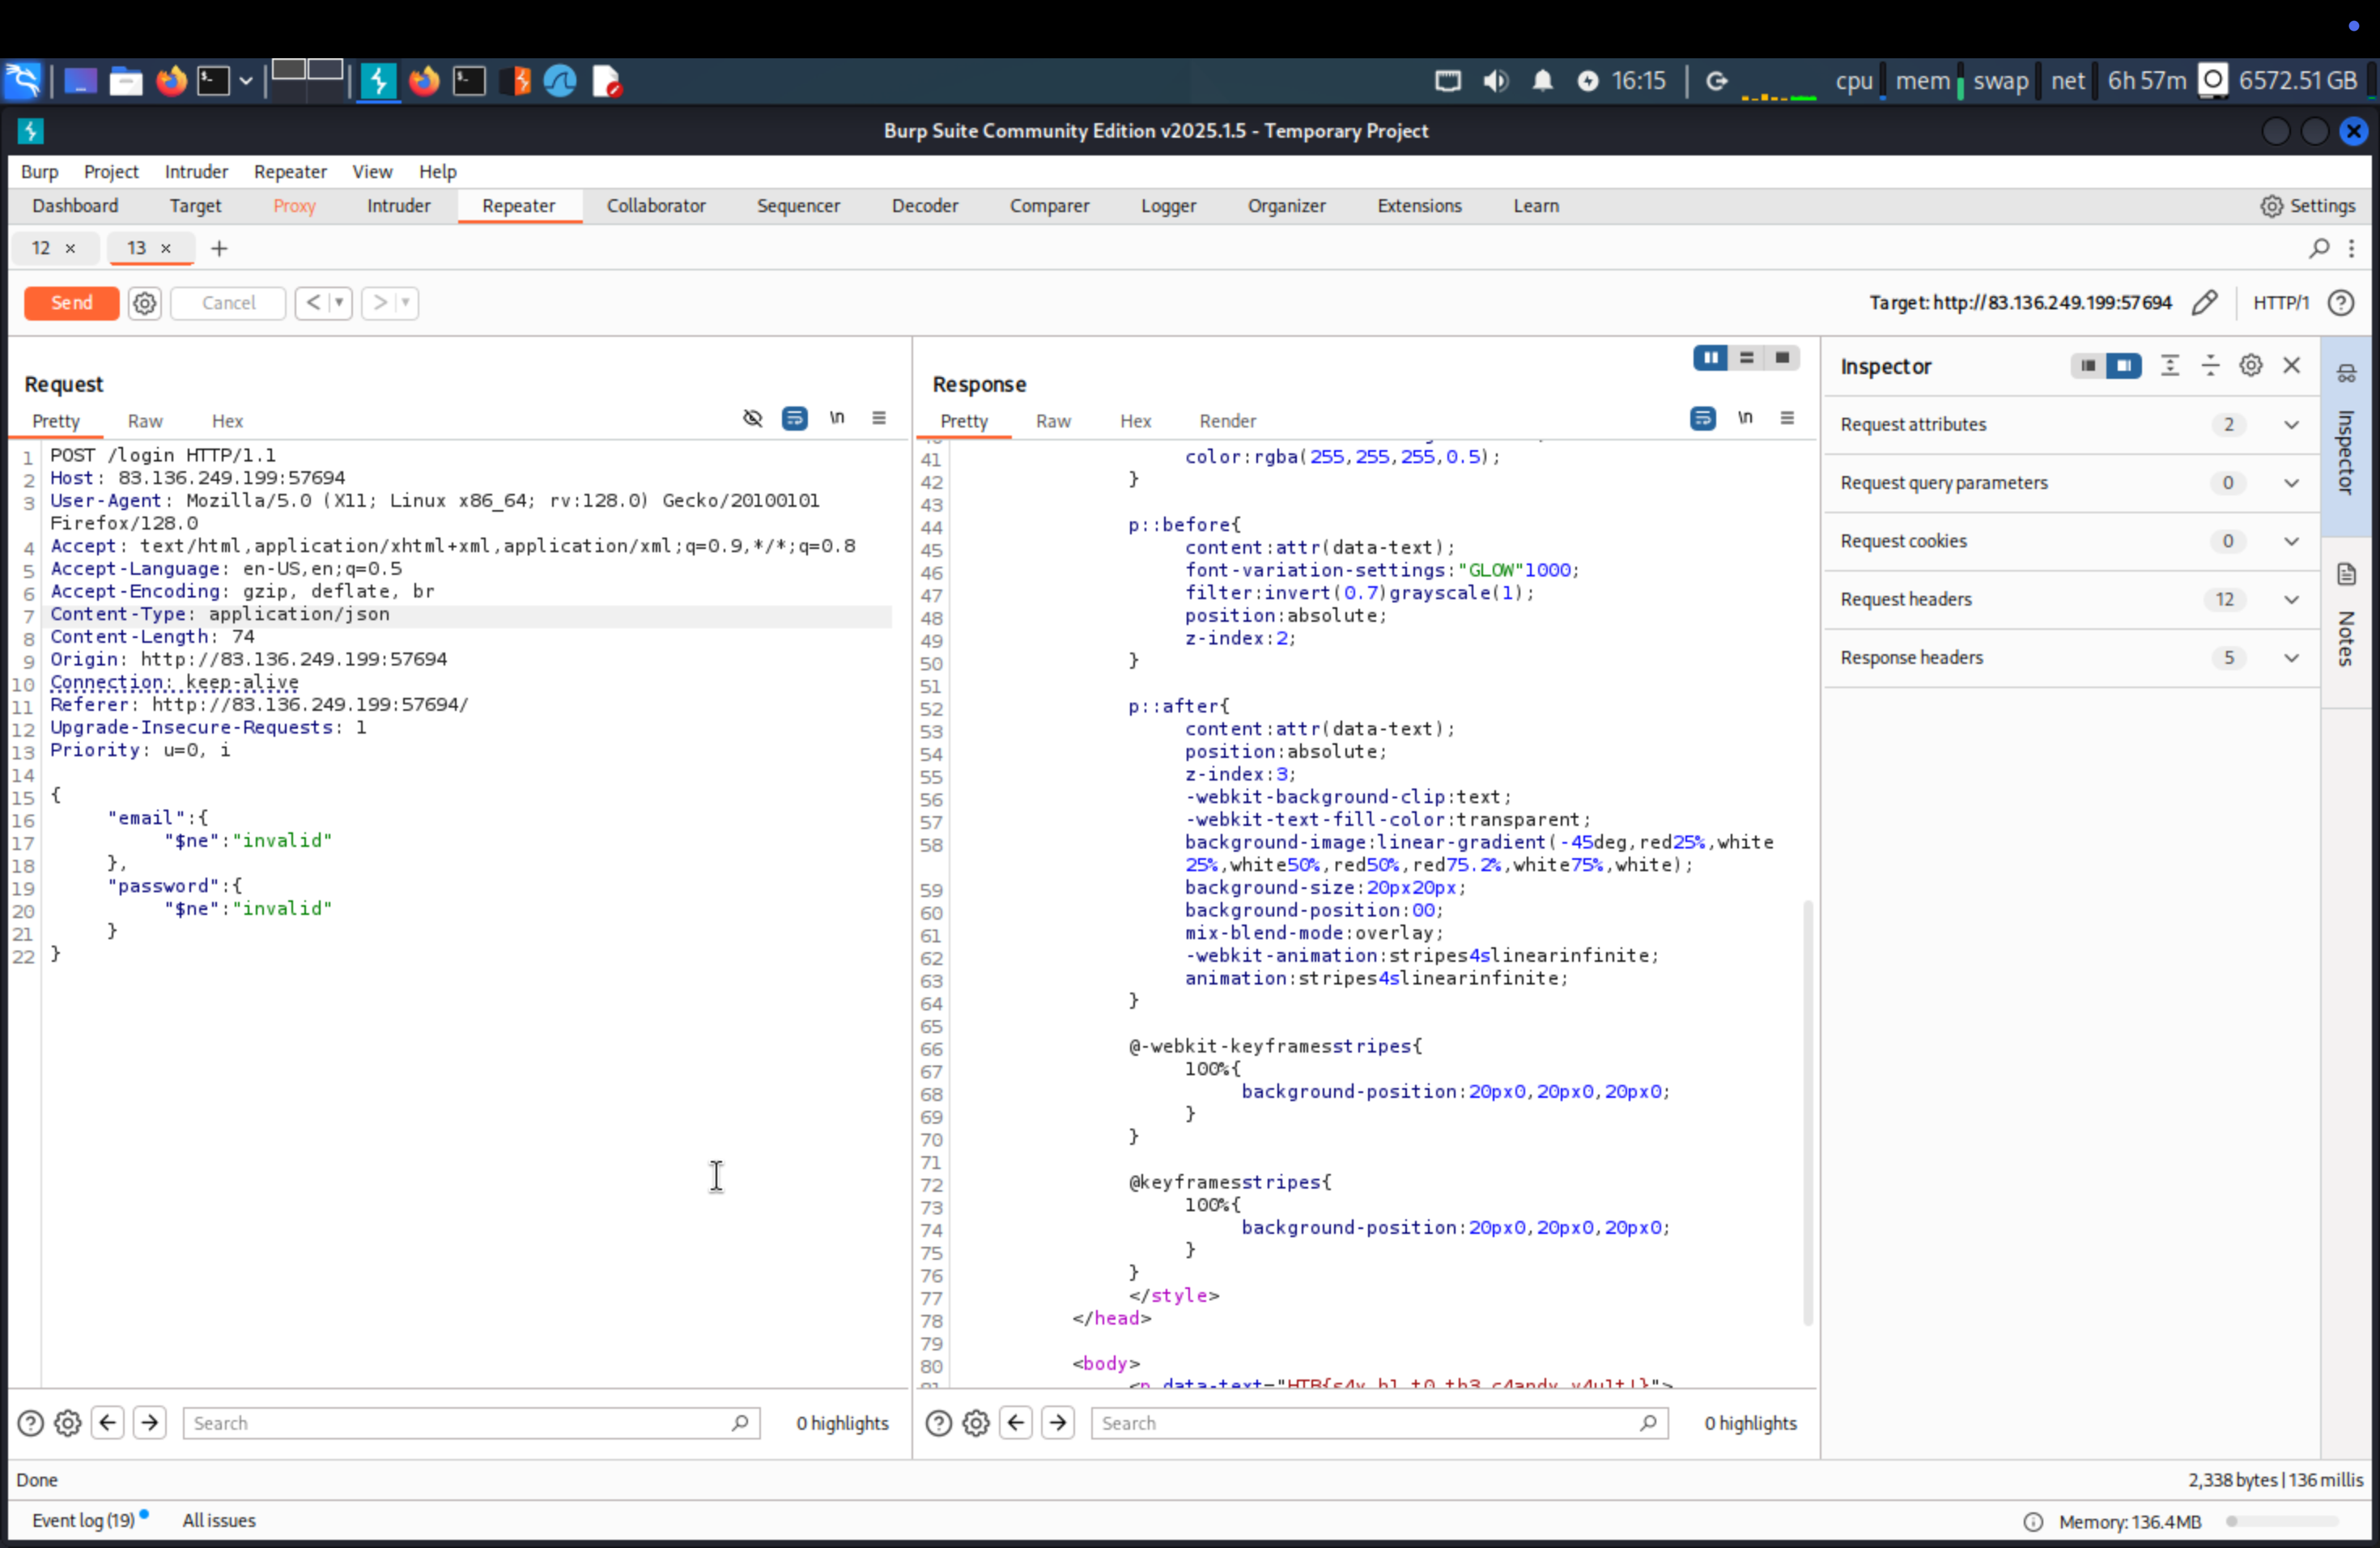Viewport: 2380px width, 1548px height.
Task: Open the Response Render tab
Action: click(1227, 421)
